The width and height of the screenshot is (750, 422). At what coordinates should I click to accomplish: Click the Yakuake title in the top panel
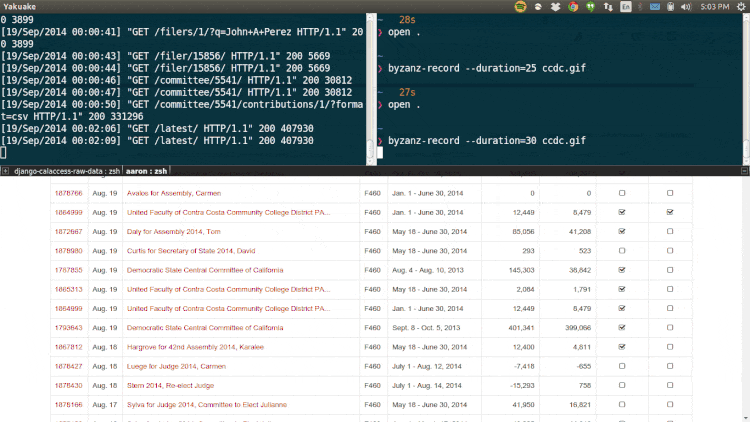pyautogui.click(x=19, y=7)
